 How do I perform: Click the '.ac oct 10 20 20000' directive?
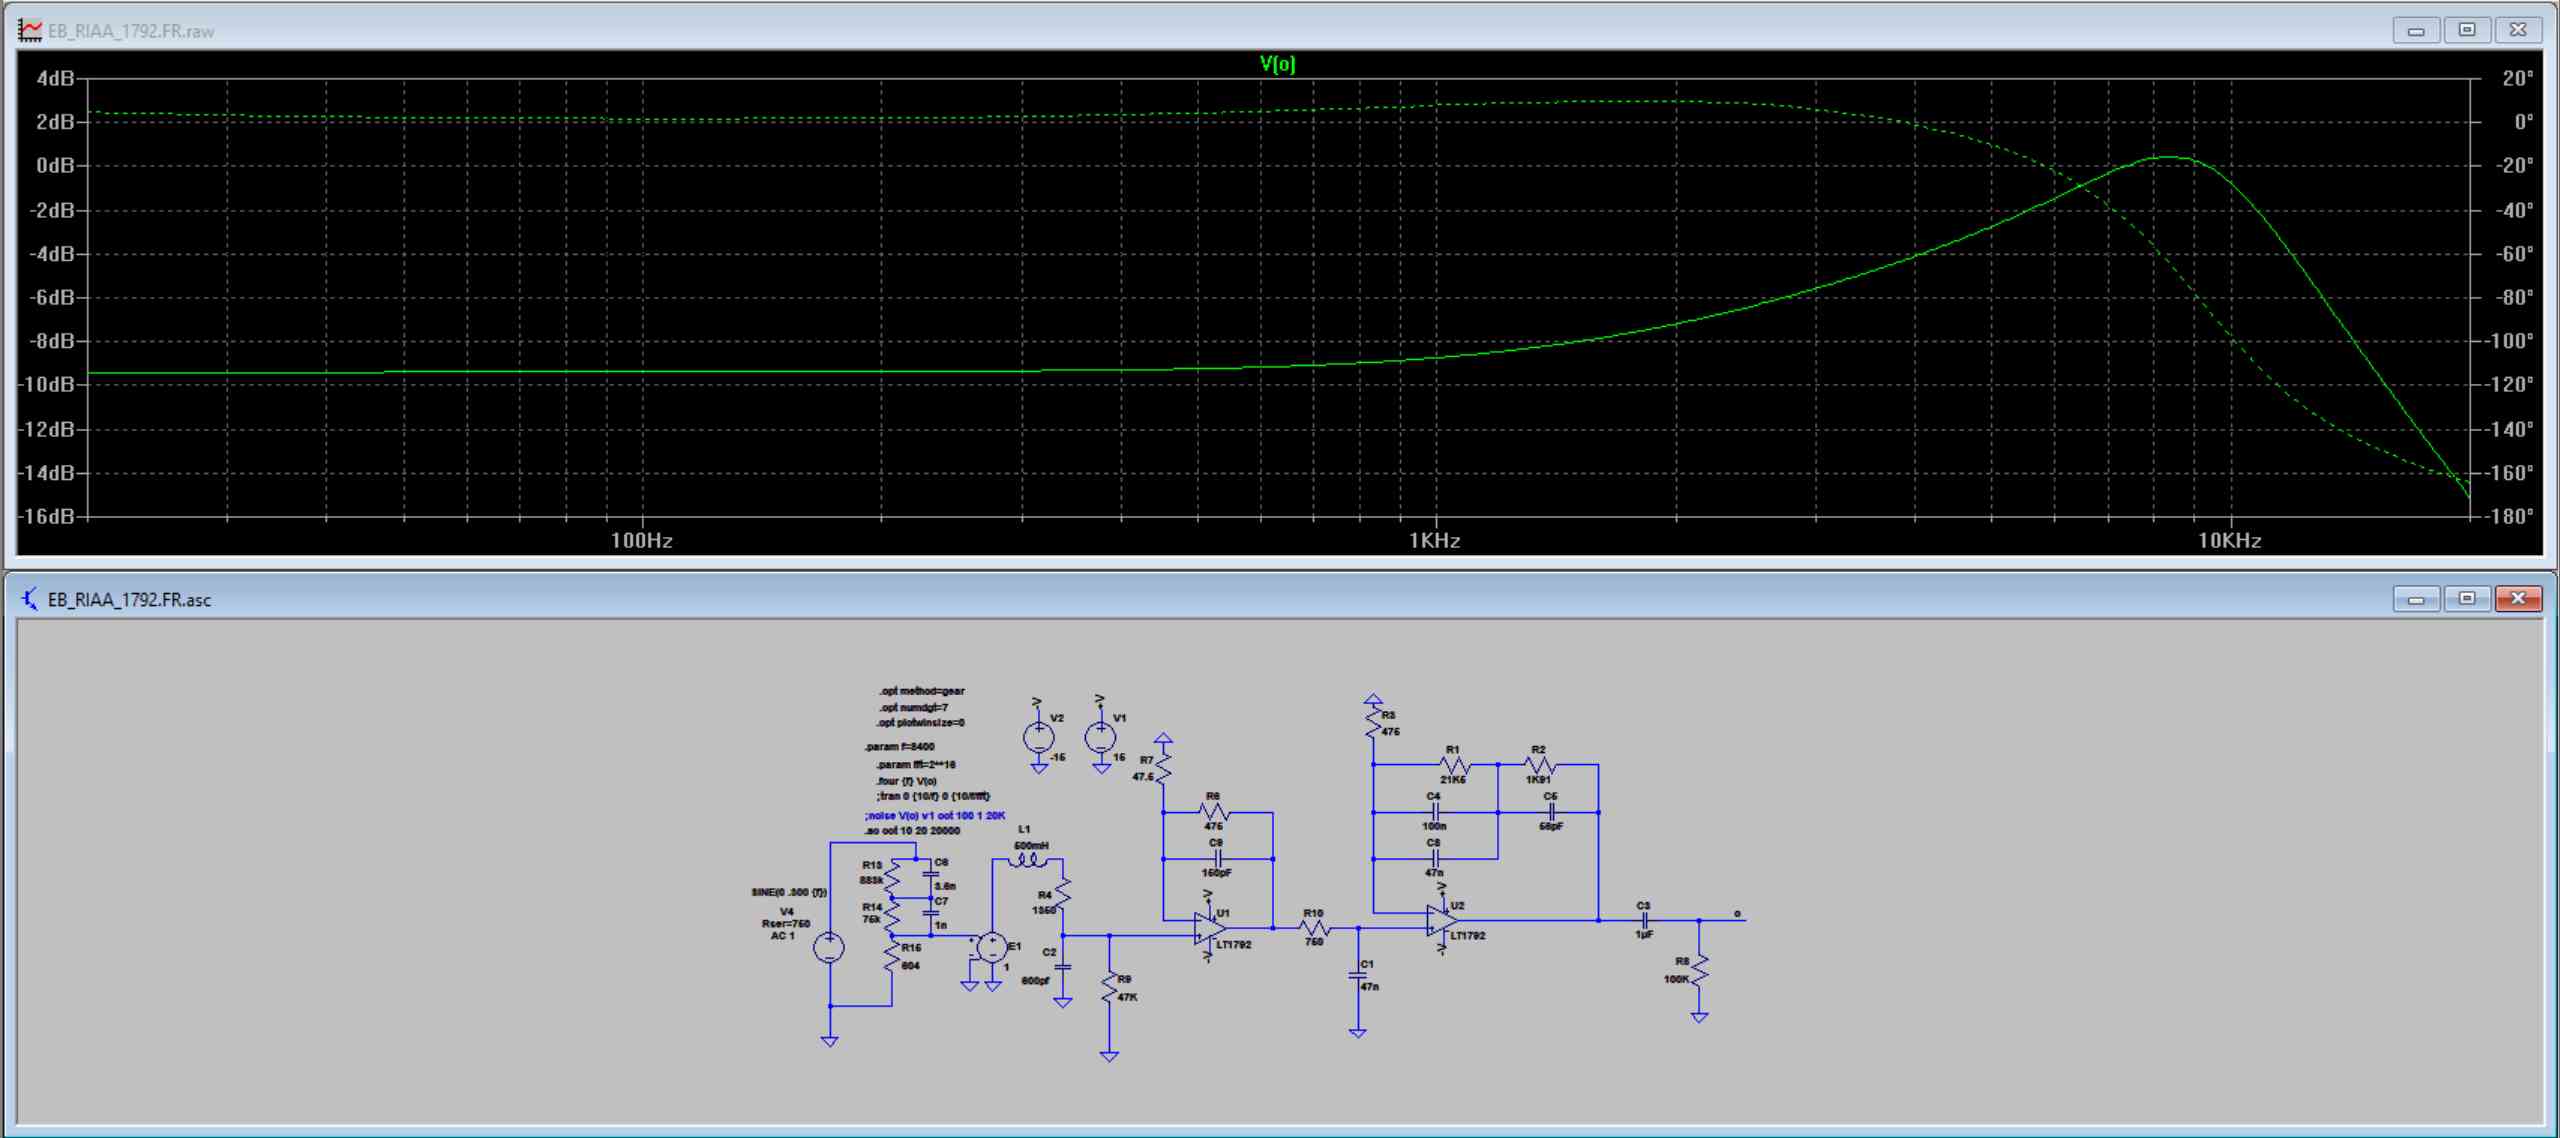tap(912, 830)
